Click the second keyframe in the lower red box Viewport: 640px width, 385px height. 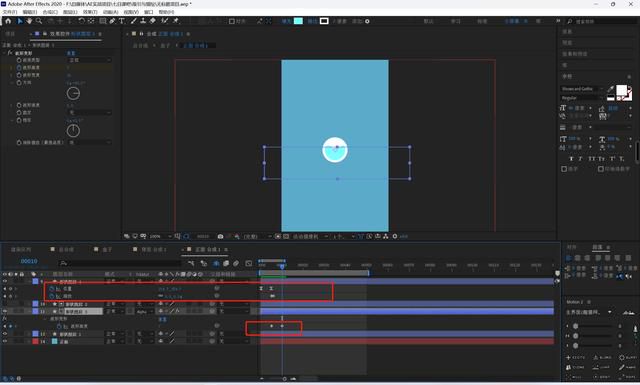click(282, 326)
